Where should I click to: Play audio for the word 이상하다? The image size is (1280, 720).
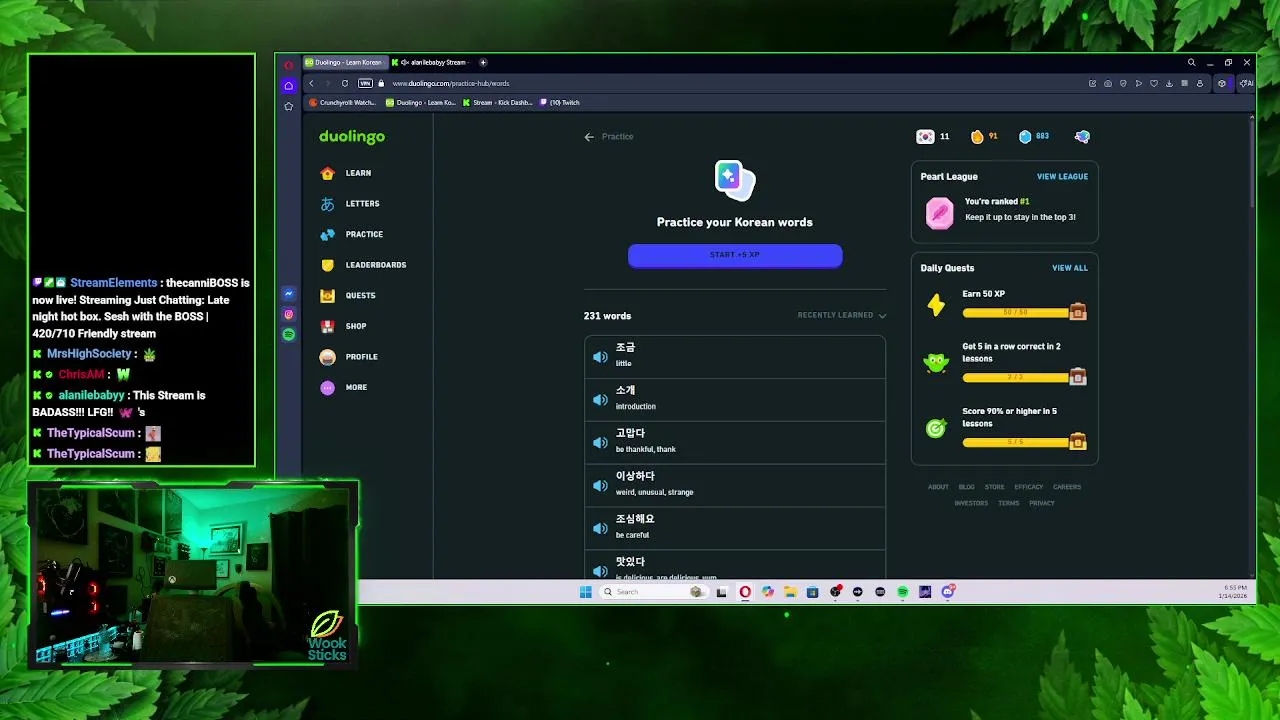[x=600, y=485]
